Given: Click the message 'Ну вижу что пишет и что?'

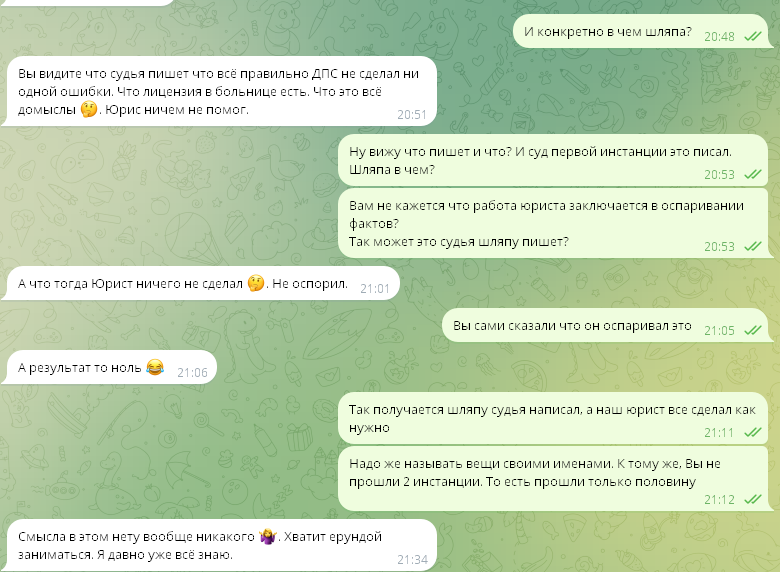Looking at the screenshot, I should (x=553, y=160).
